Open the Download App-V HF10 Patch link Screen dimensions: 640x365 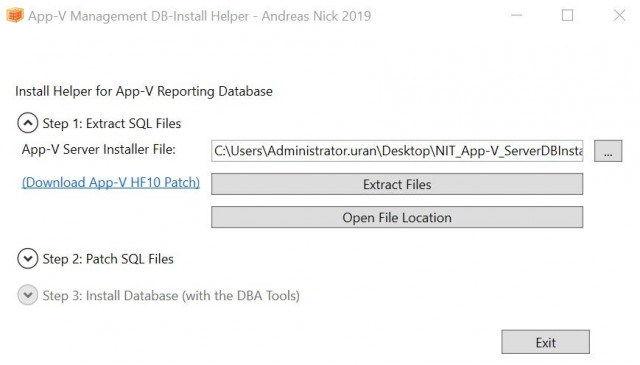(x=111, y=182)
